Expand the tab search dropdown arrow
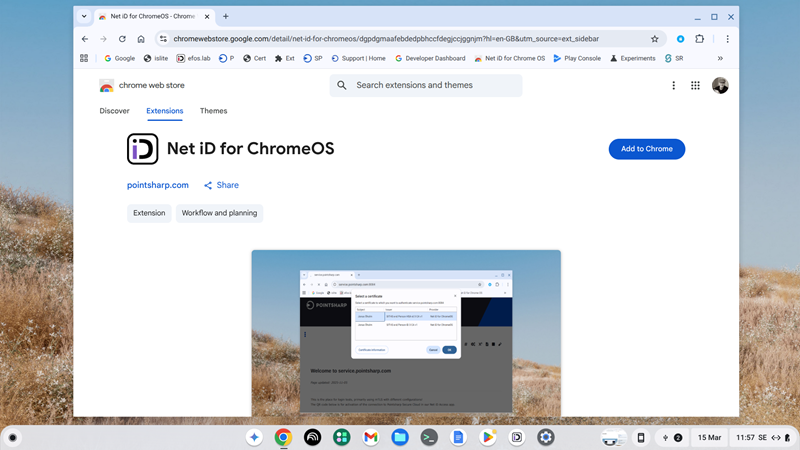Viewport: 800px width, 450px height. (x=84, y=17)
